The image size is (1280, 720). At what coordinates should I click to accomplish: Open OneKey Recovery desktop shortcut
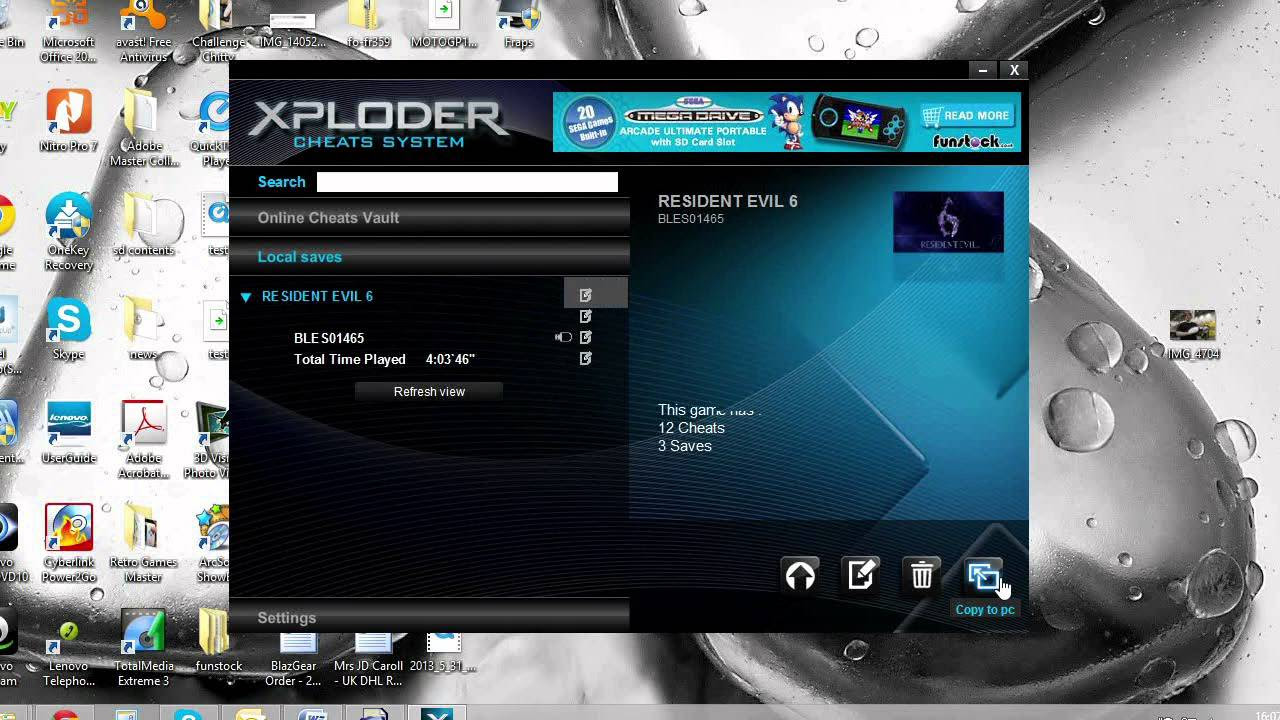68,232
